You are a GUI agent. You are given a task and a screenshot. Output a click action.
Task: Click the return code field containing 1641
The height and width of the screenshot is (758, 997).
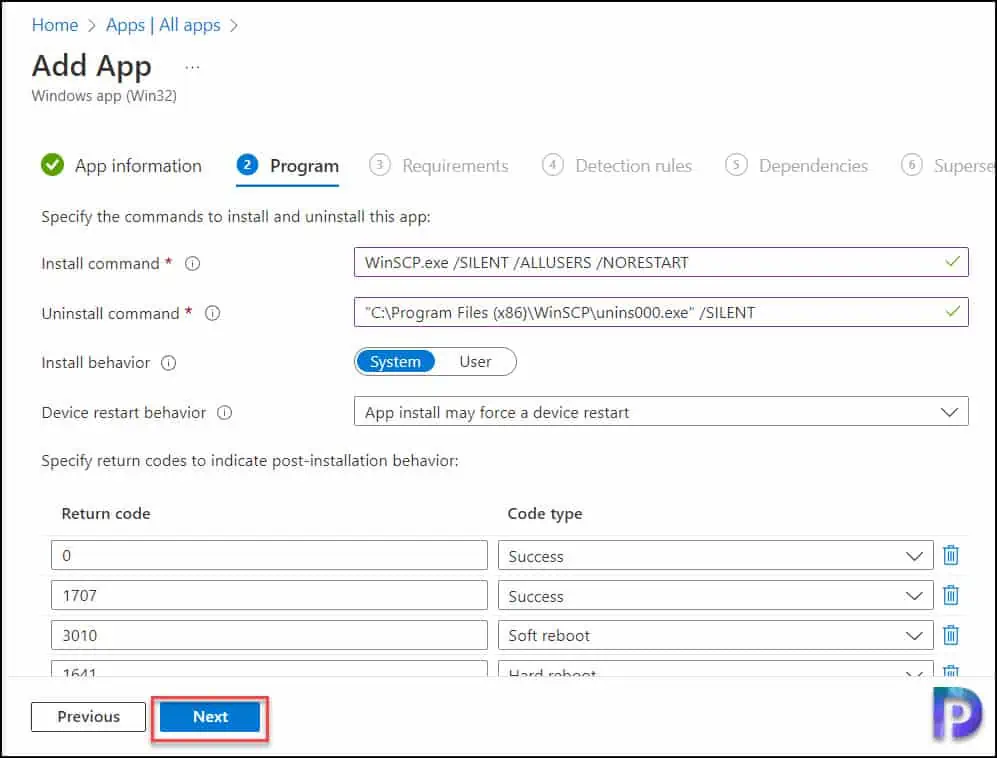(x=269, y=669)
